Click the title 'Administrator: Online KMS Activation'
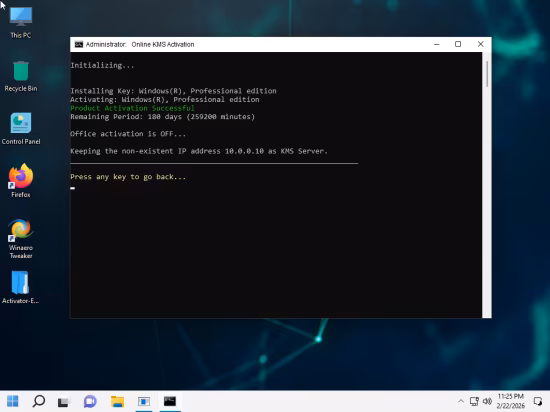 [x=140, y=45]
